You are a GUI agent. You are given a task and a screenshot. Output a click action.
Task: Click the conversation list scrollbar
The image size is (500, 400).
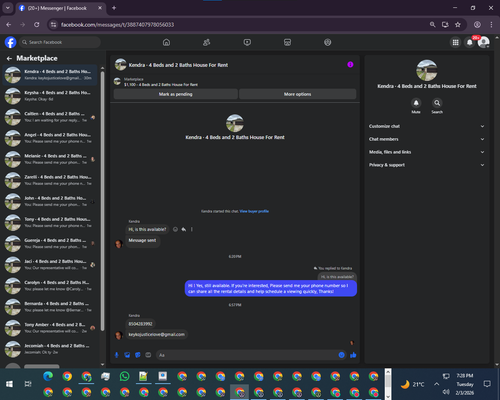tap(102, 200)
